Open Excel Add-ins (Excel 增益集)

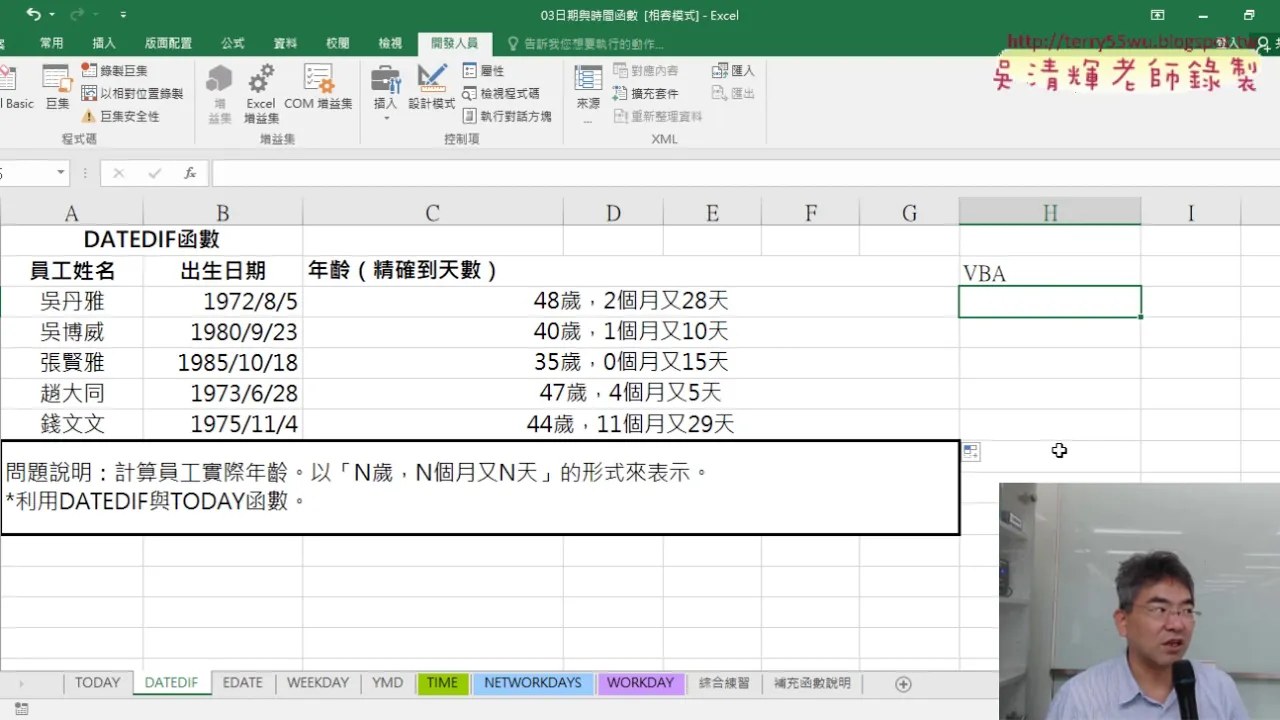point(261,93)
